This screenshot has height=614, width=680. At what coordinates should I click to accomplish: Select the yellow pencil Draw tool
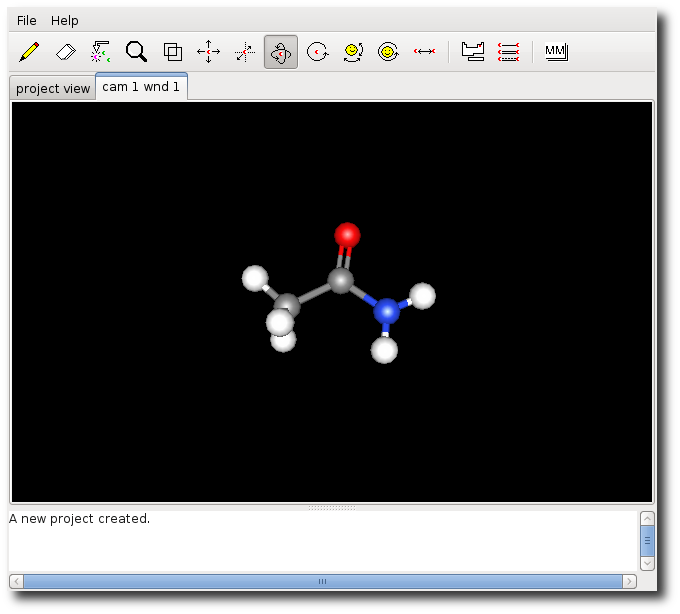coord(29,51)
